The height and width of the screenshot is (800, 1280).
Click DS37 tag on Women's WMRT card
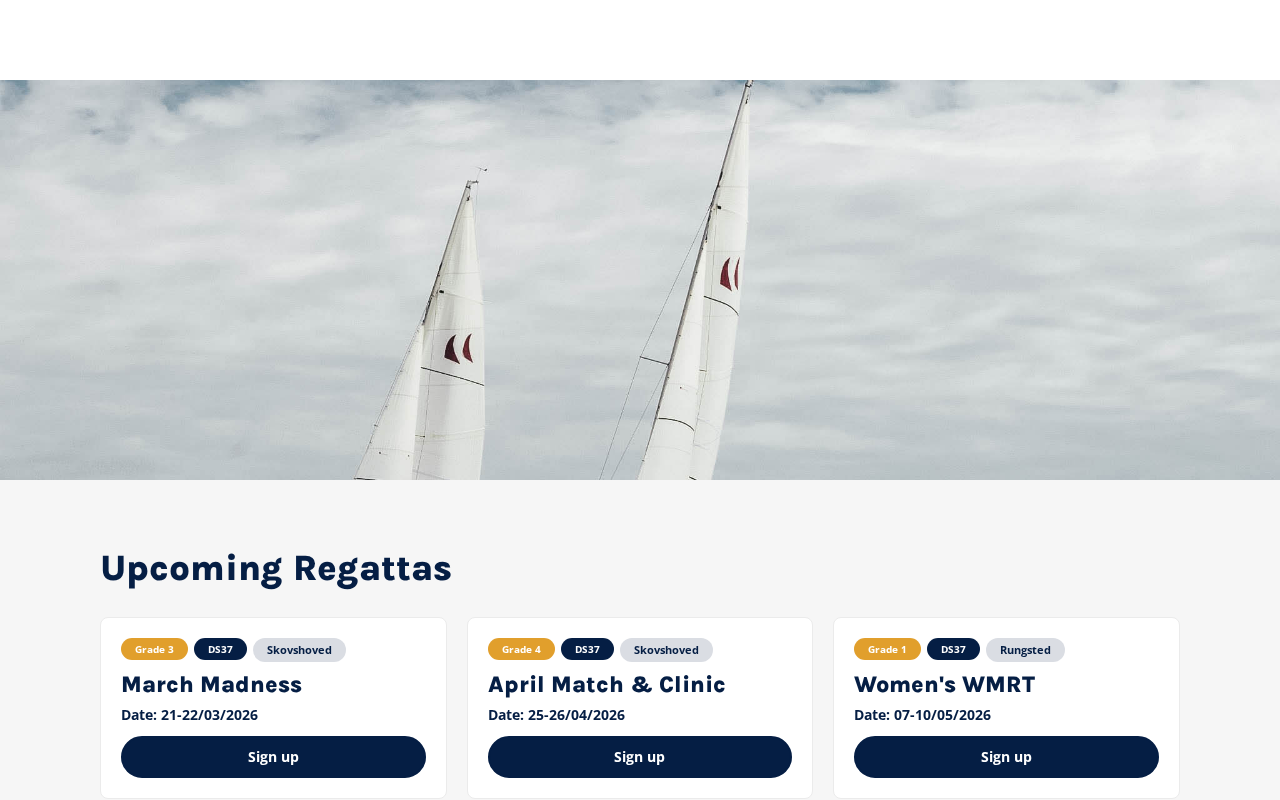pyautogui.click(x=953, y=649)
